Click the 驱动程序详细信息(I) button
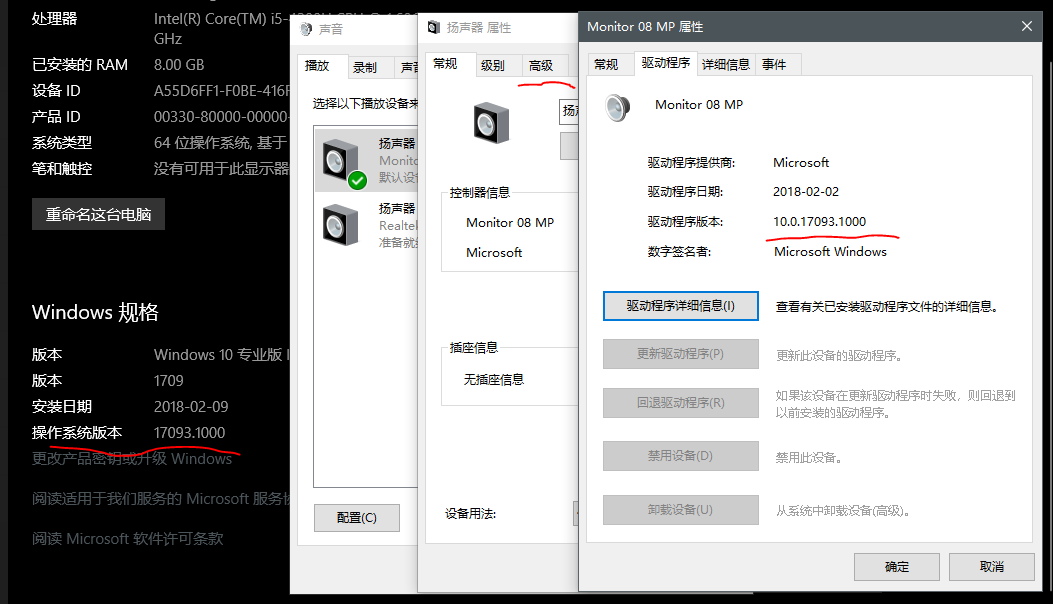This screenshot has width=1053, height=604. coord(680,306)
